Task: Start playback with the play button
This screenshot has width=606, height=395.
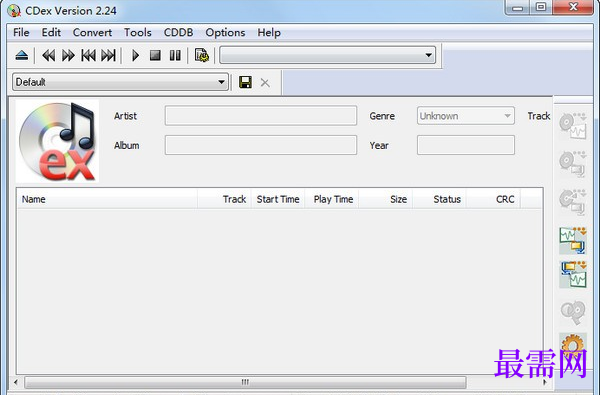Action: click(135, 55)
